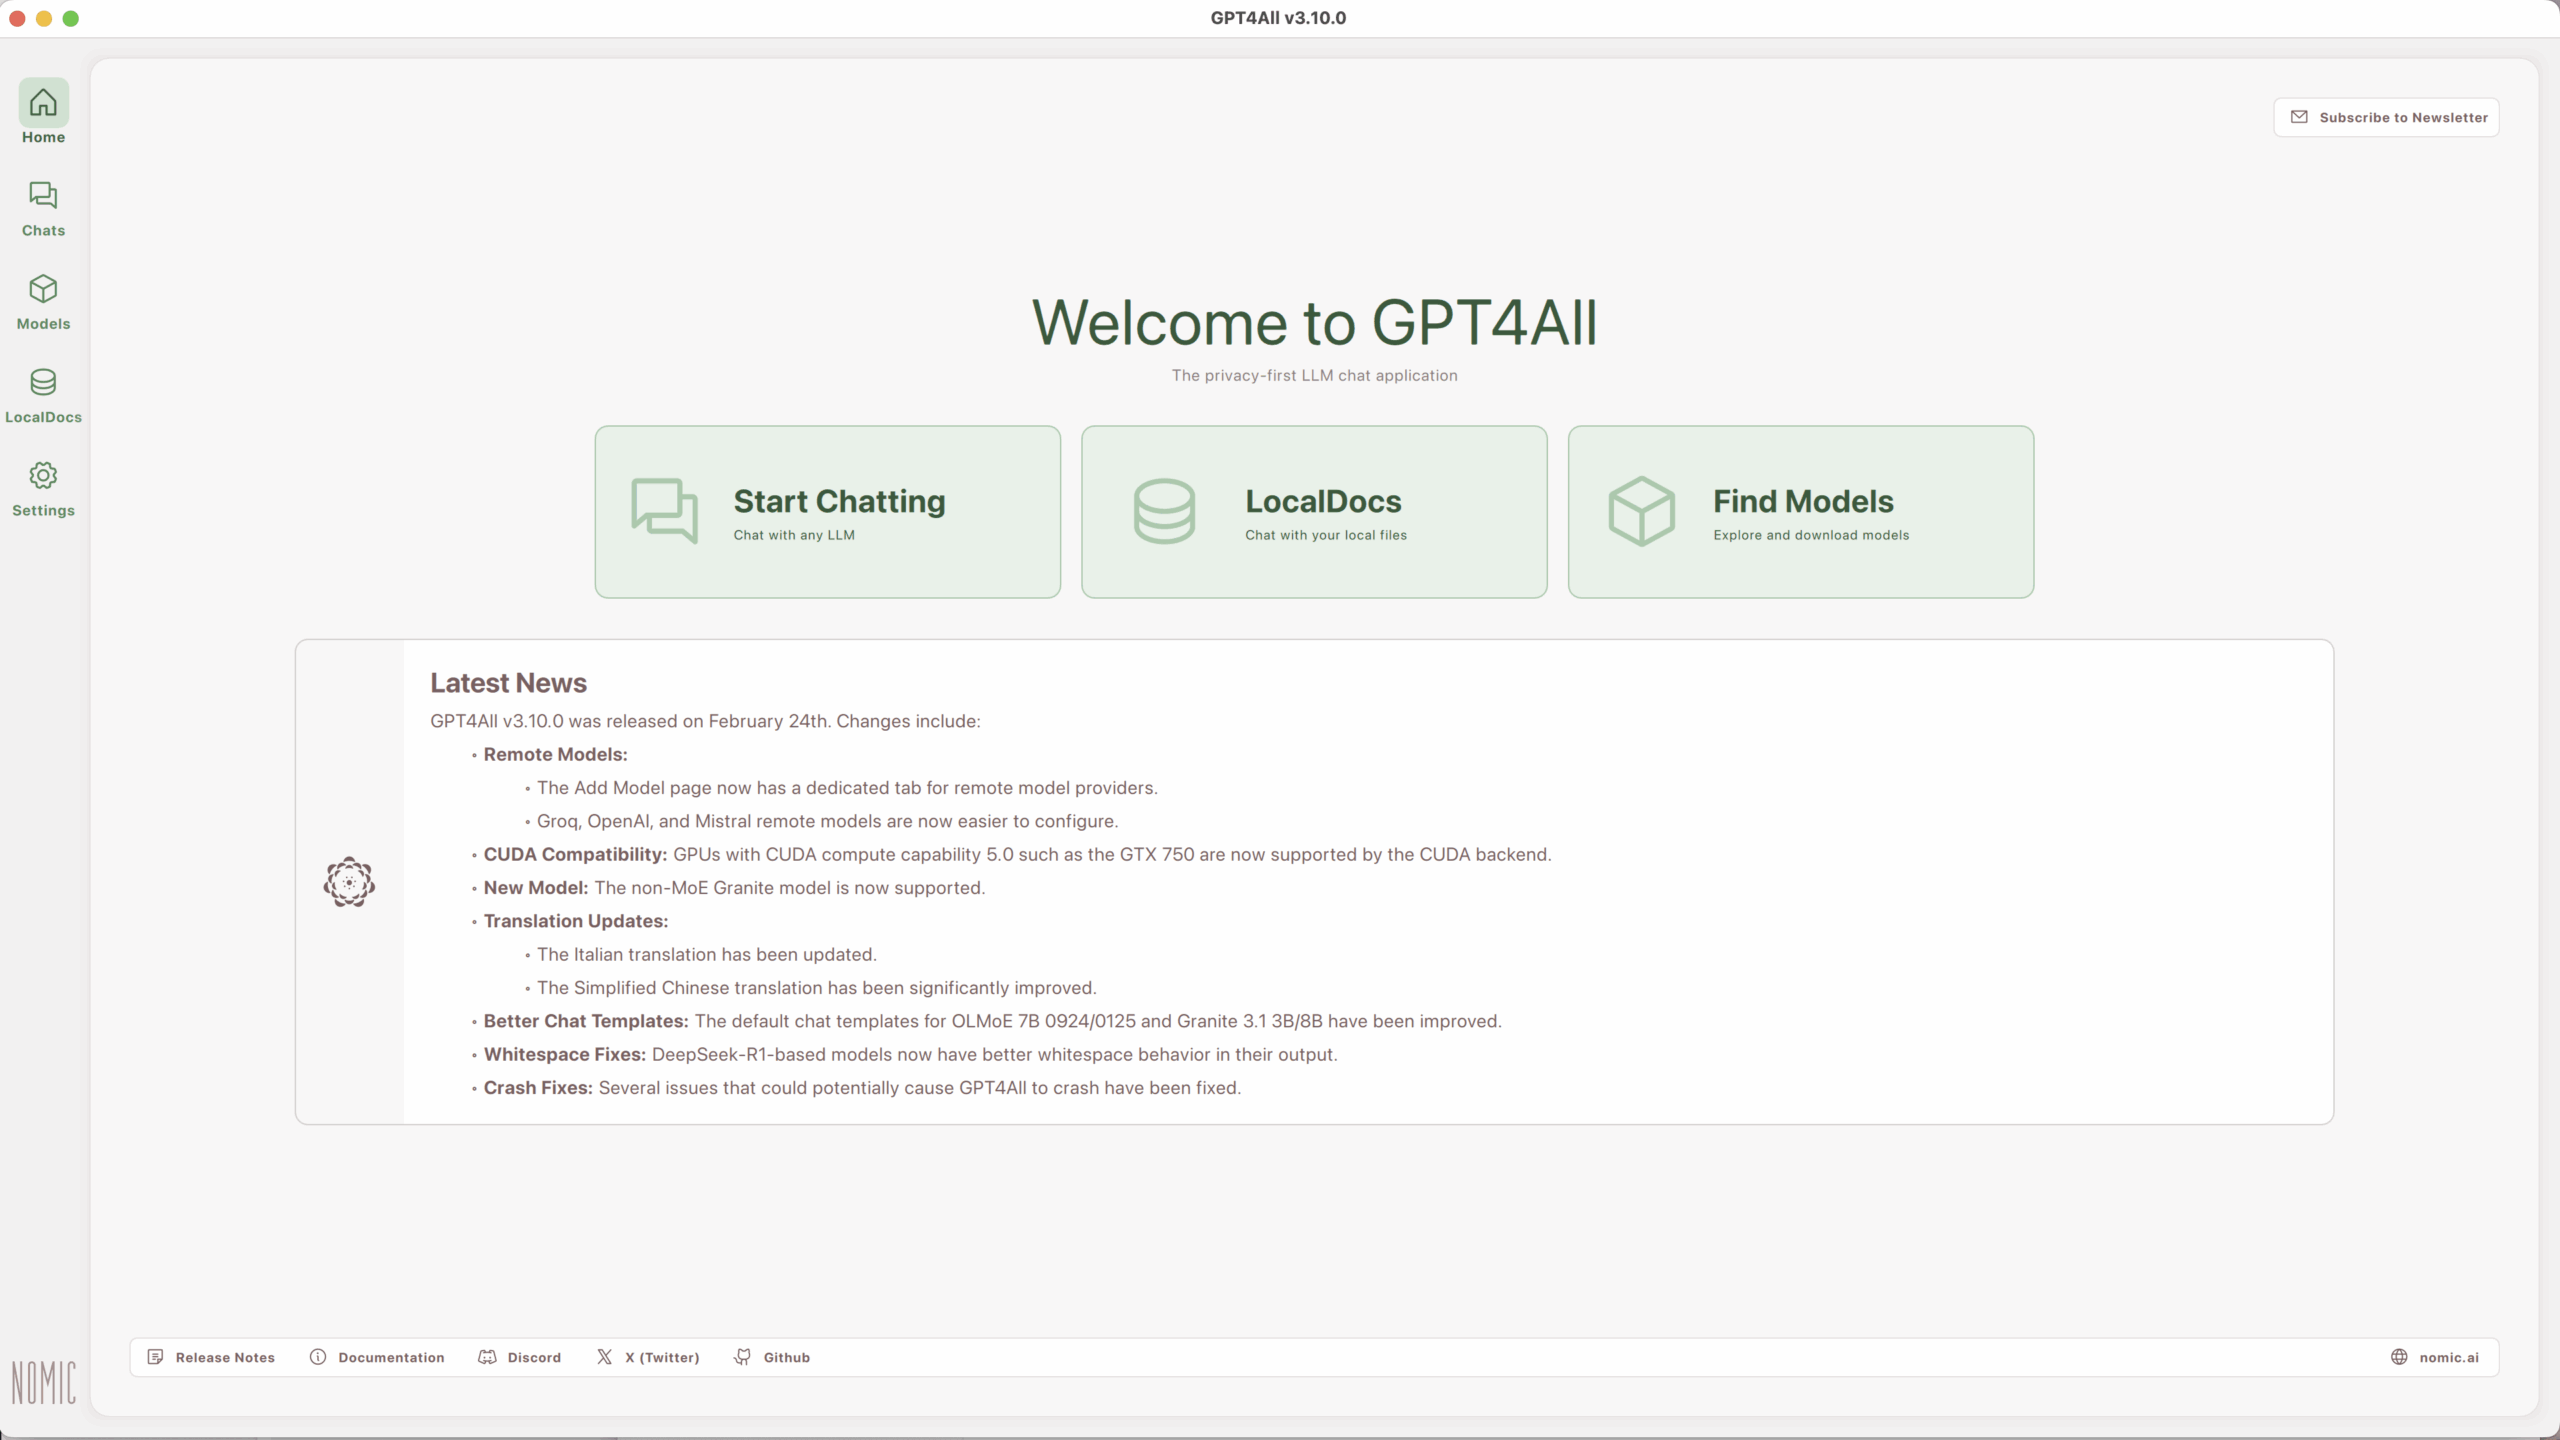Open the Release Notes link text
The height and width of the screenshot is (1440, 2560).
tap(225, 1357)
